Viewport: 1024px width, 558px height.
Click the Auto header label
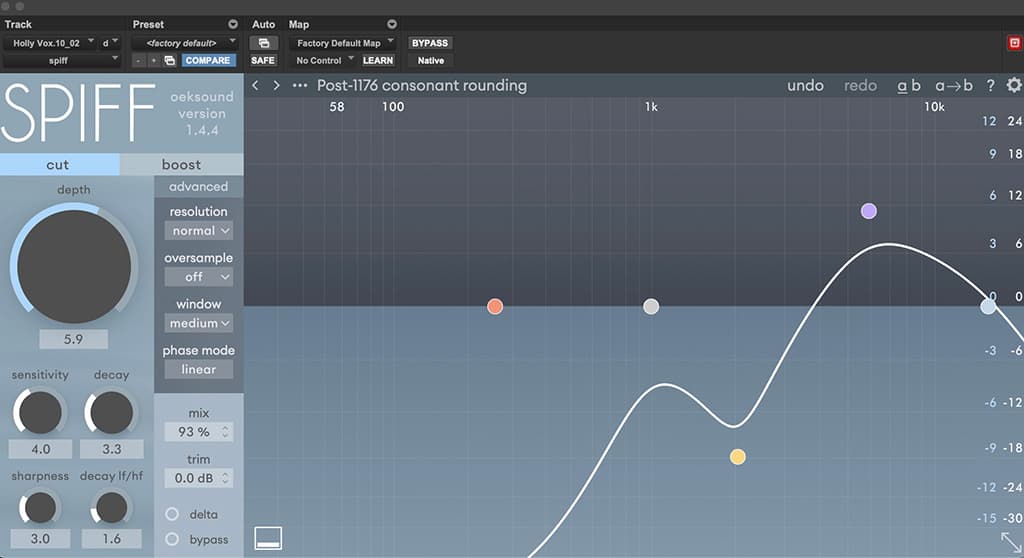[264, 24]
